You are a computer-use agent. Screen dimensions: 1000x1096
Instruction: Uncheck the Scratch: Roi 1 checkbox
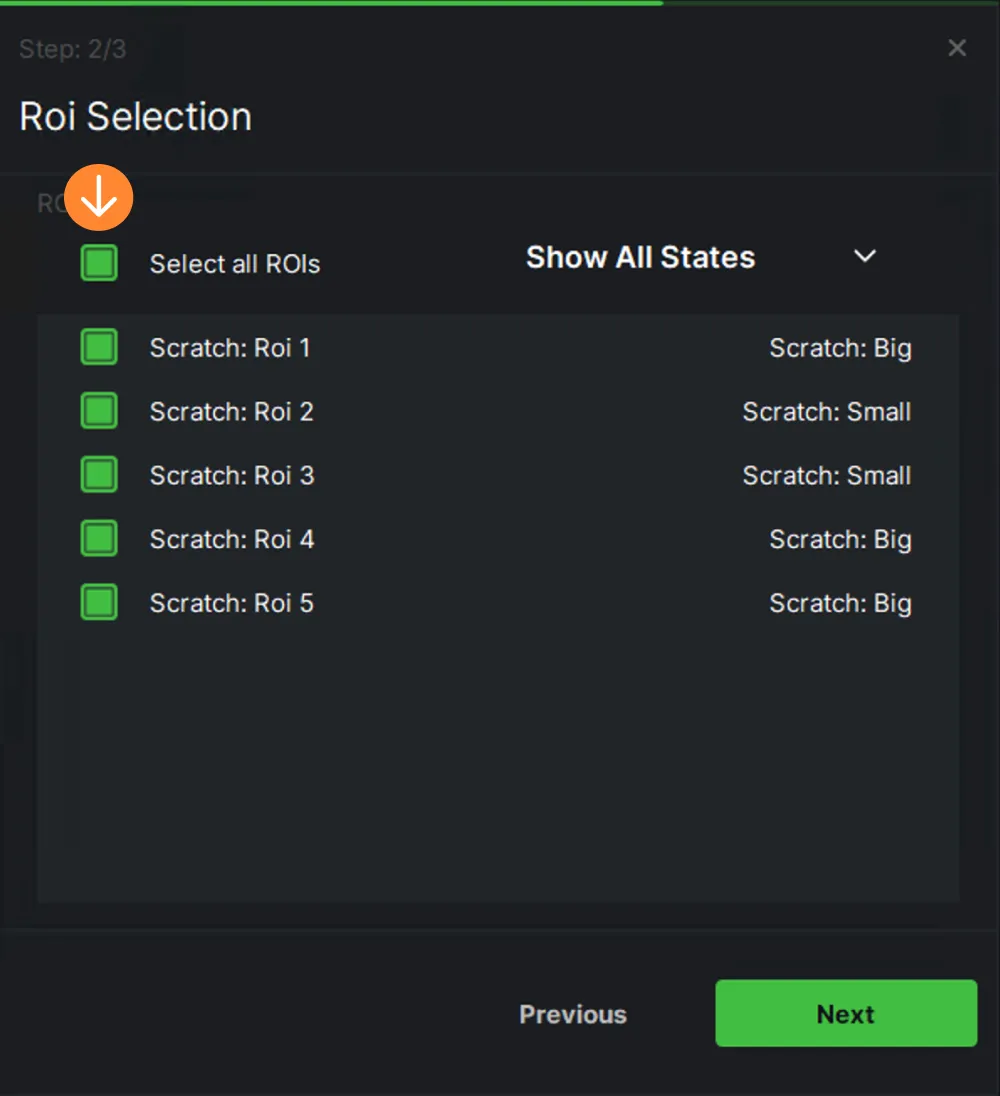(99, 347)
